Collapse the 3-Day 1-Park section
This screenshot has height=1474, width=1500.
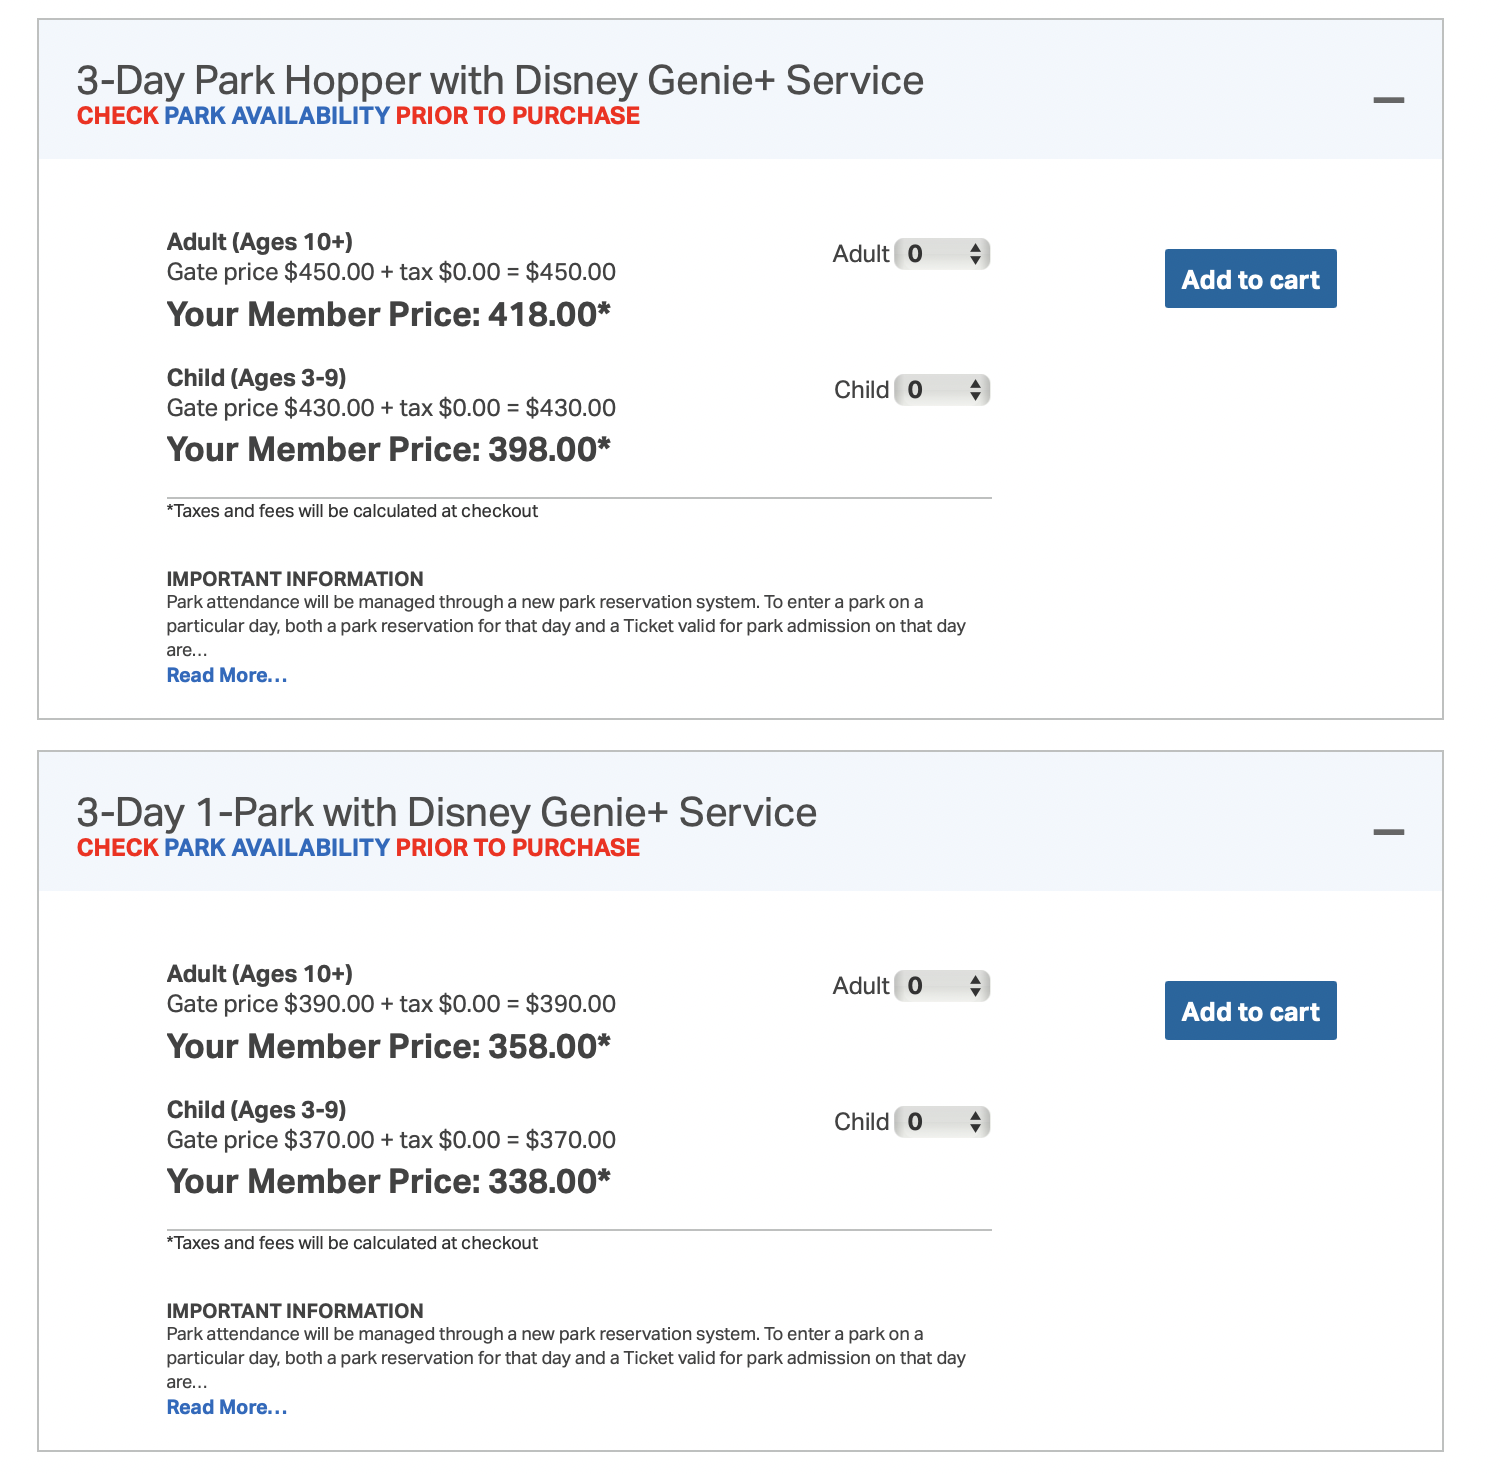pos(1388,832)
